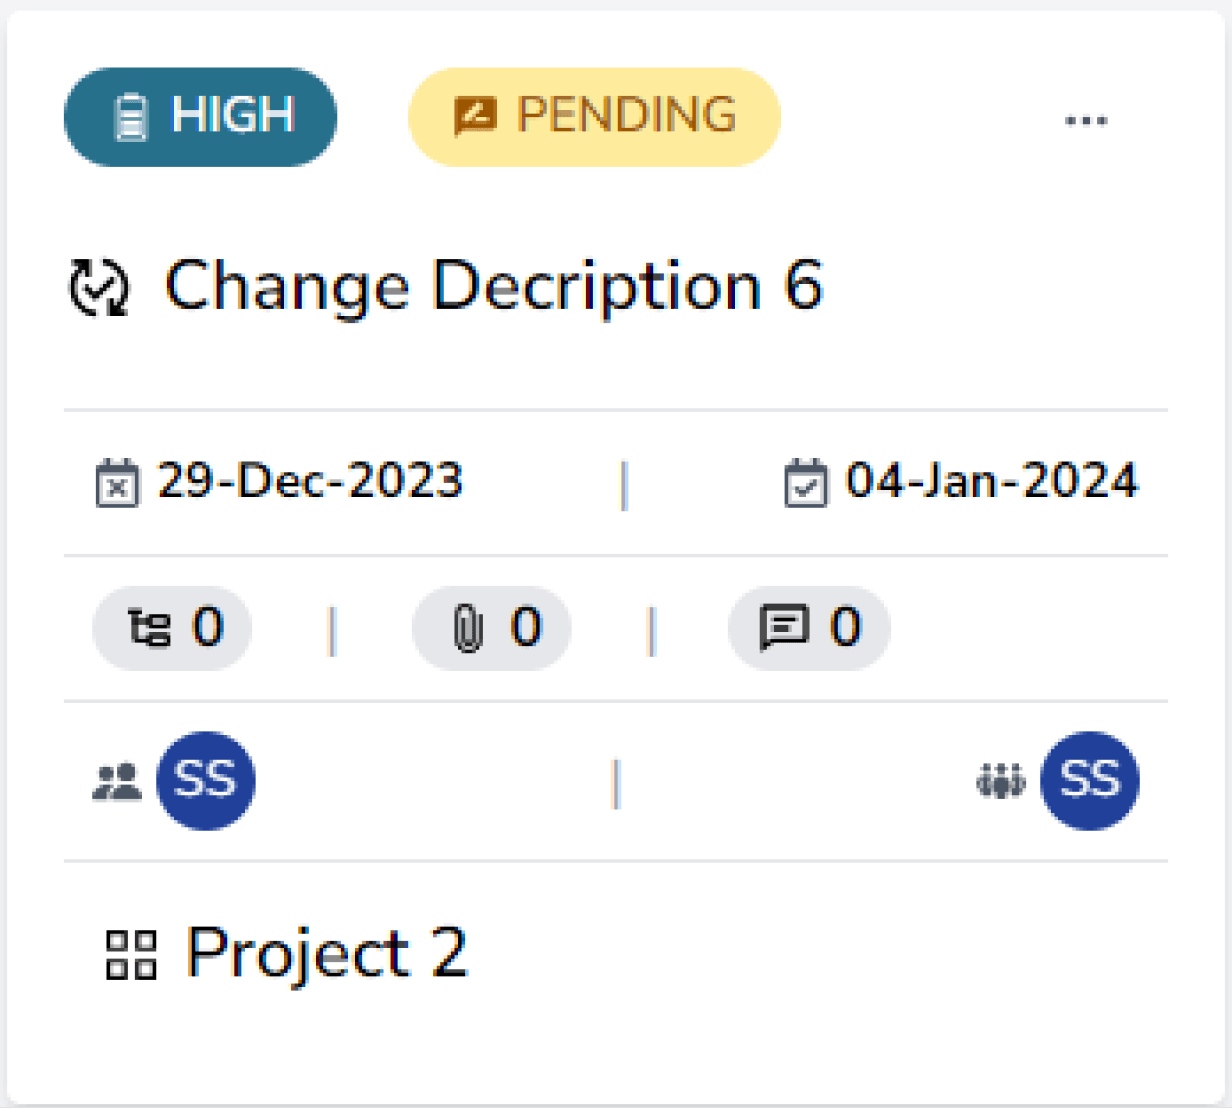Toggle the HIGH priority badge
Screen dimensions: 1232x1108
(200, 116)
